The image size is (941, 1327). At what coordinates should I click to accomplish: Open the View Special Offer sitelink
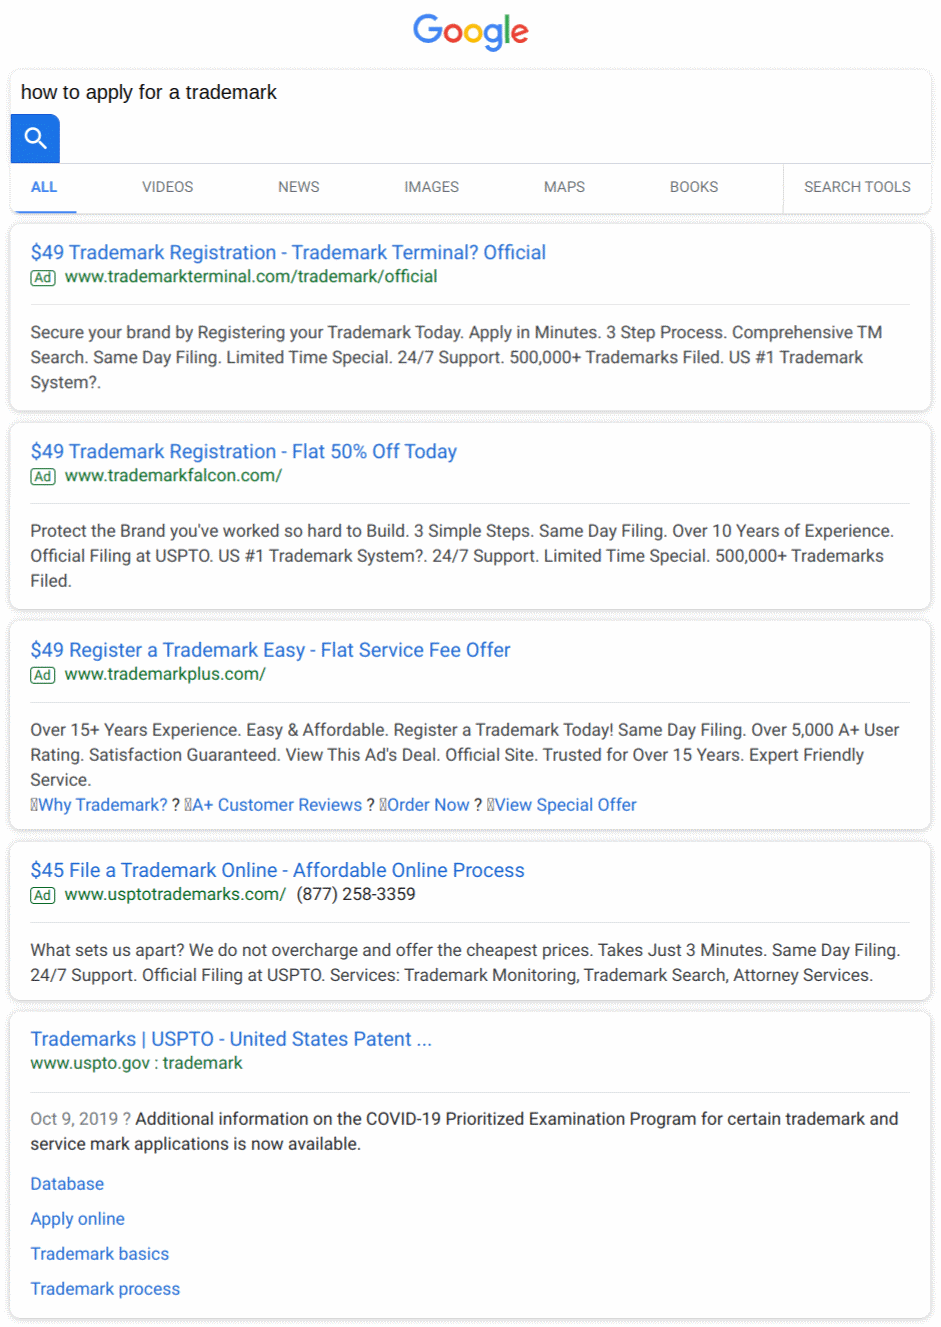point(565,805)
